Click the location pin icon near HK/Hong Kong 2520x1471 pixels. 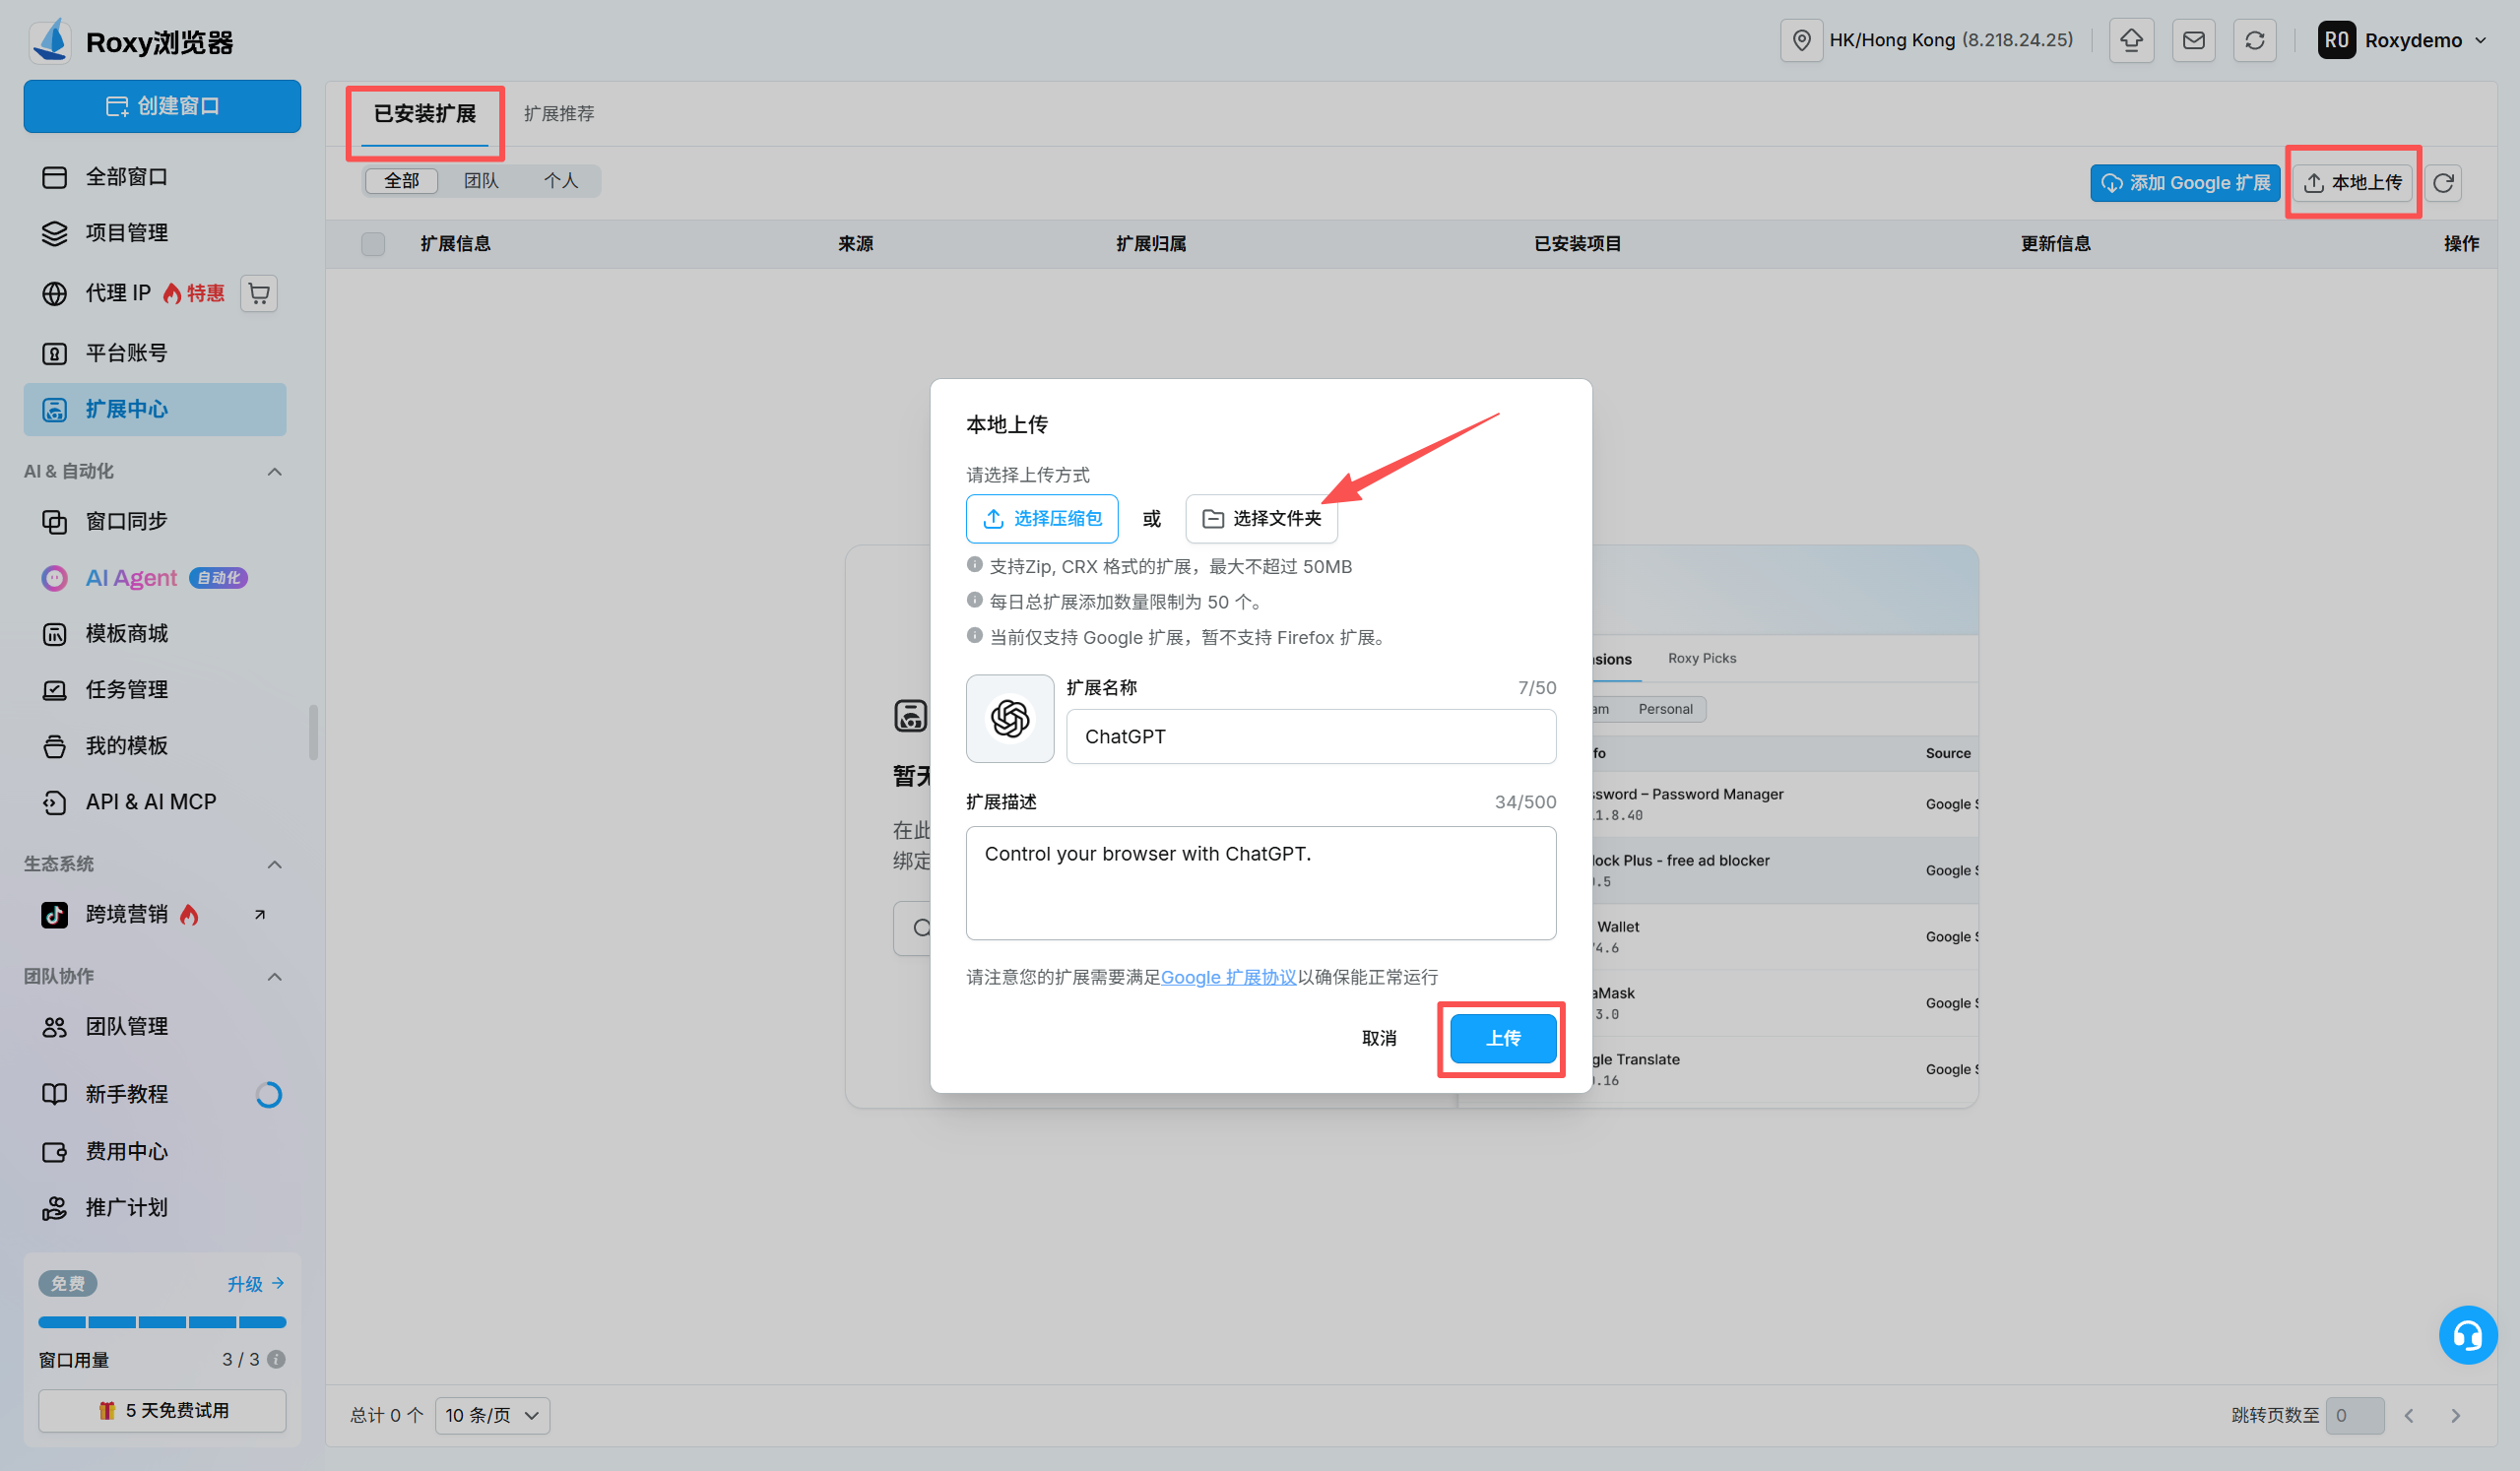coord(1801,40)
